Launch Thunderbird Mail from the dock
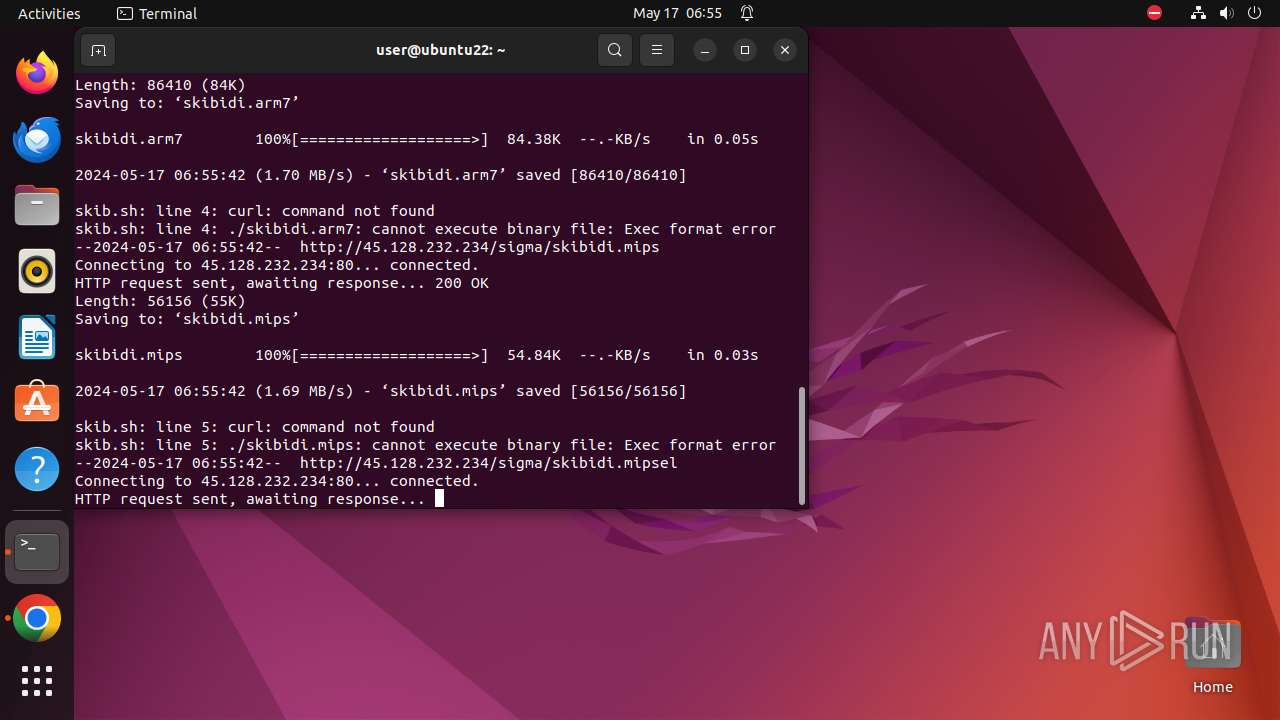The image size is (1280, 720). point(37,139)
